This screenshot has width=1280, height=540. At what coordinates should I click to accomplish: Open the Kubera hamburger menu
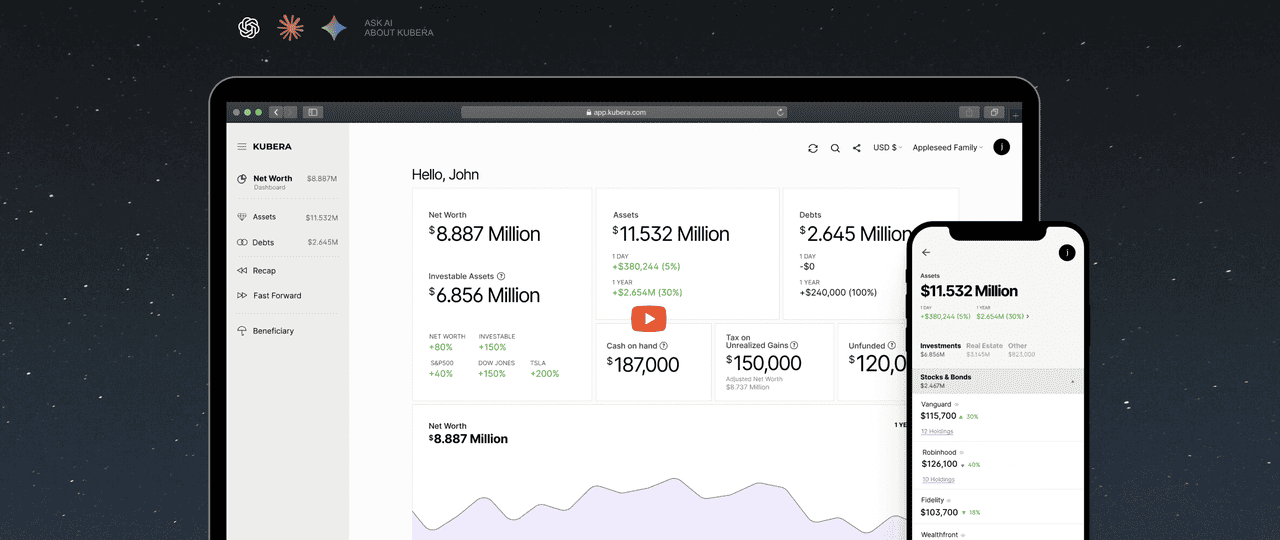pos(241,147)
